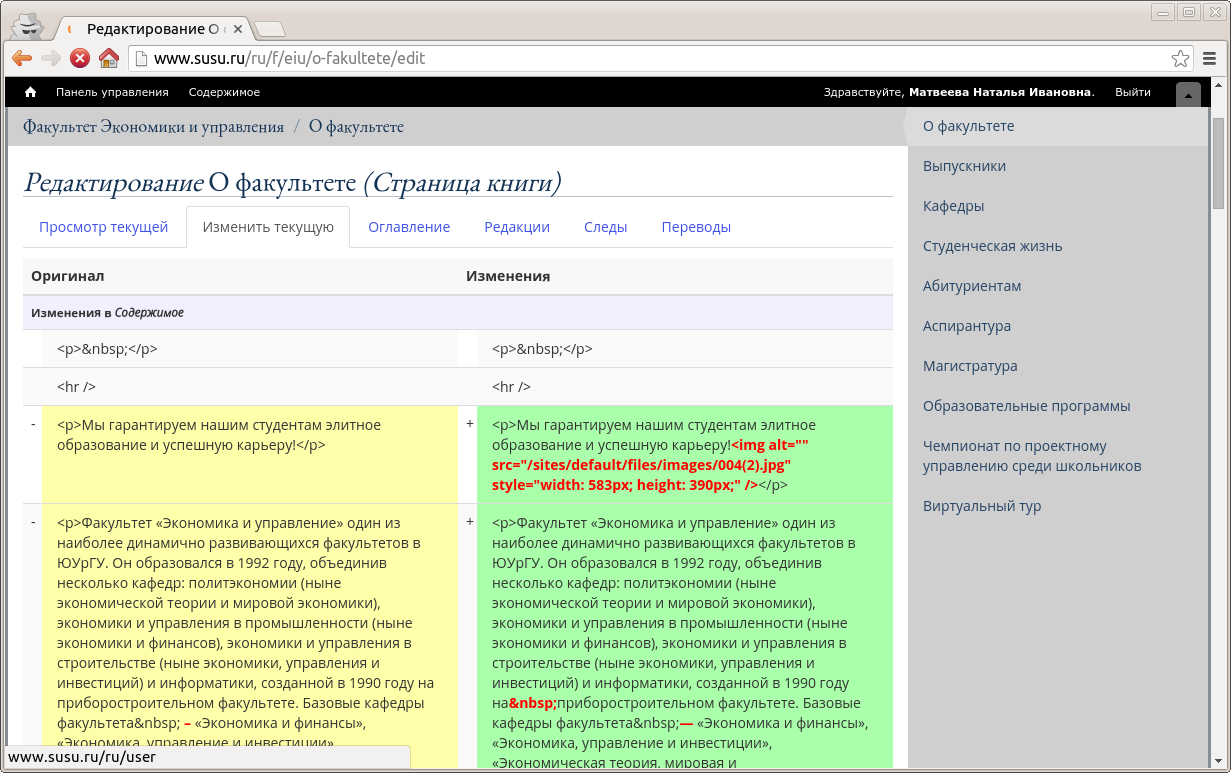Click Выйти to log out
Viewport: 1231px width, 773px height.
1132,92
